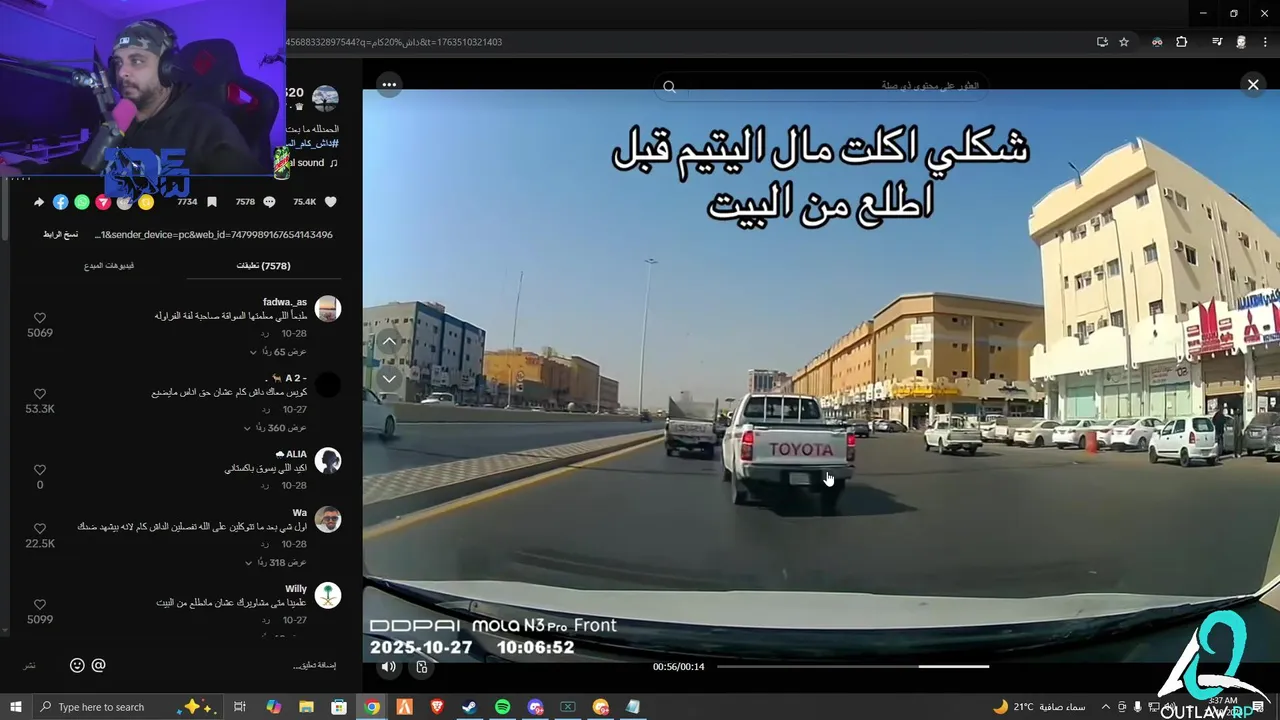The width and height of the screenshot is (1280, 720).
Task: Open fadwa._as profile avatar
Action: pyautogui.click(x=328, y=308)
